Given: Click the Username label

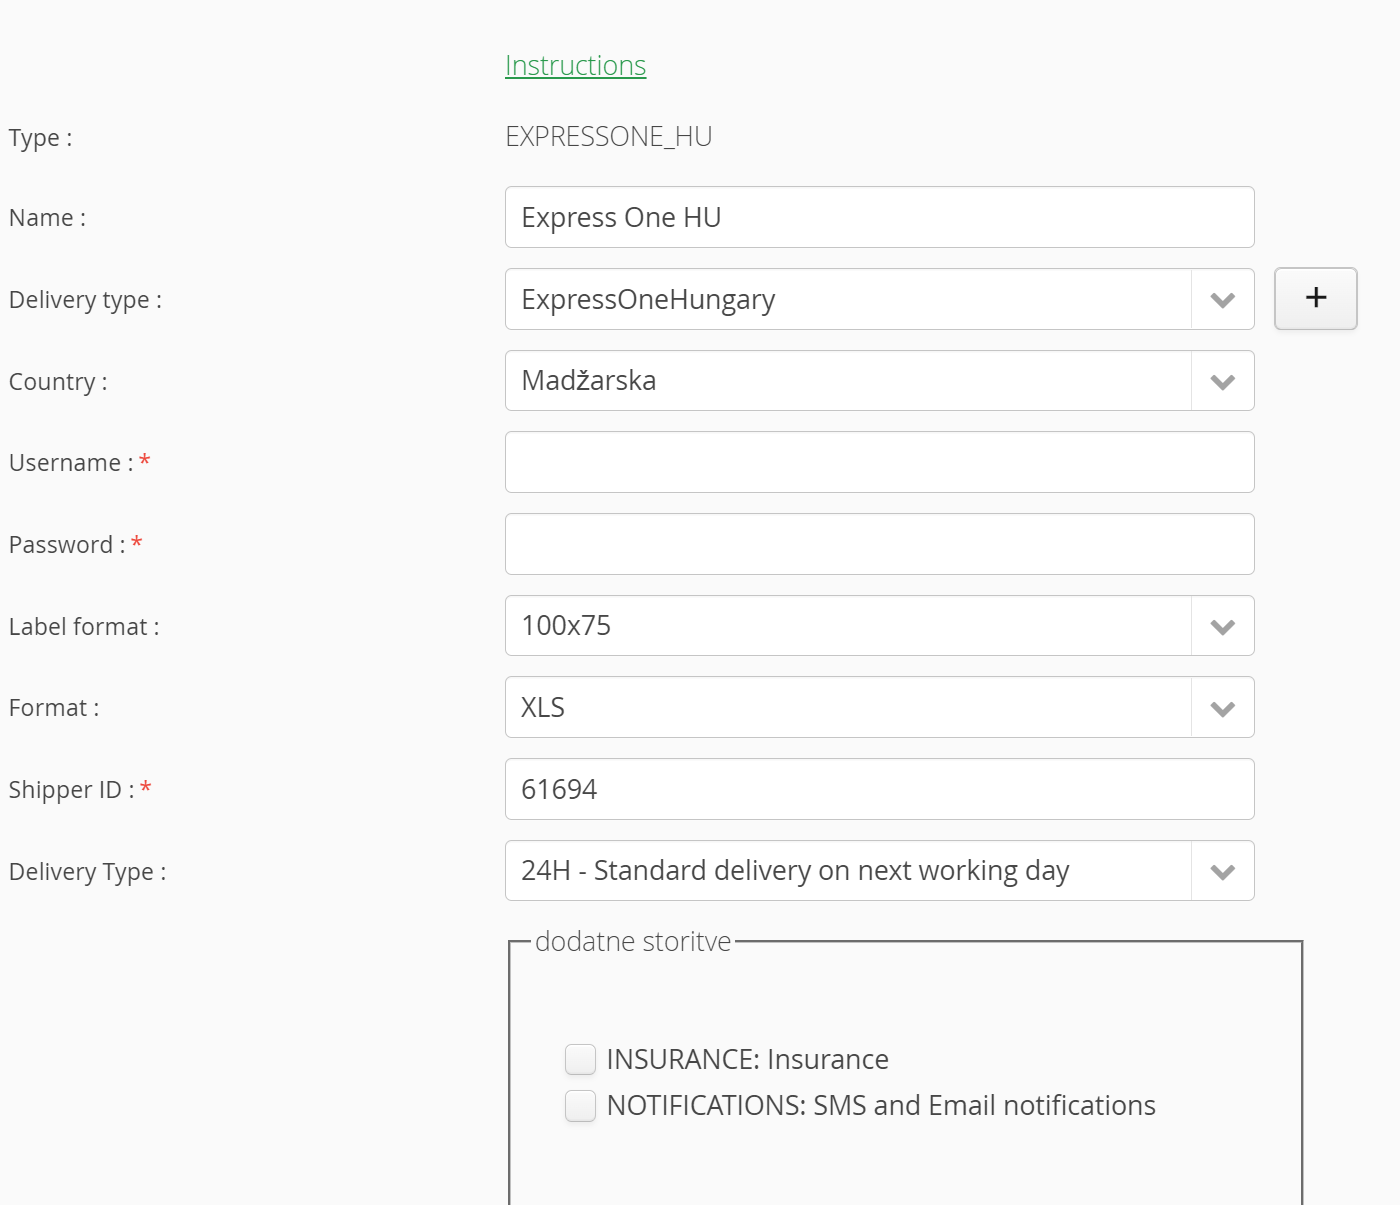Looking at the screenshot, I should click(x=71, y=463).
